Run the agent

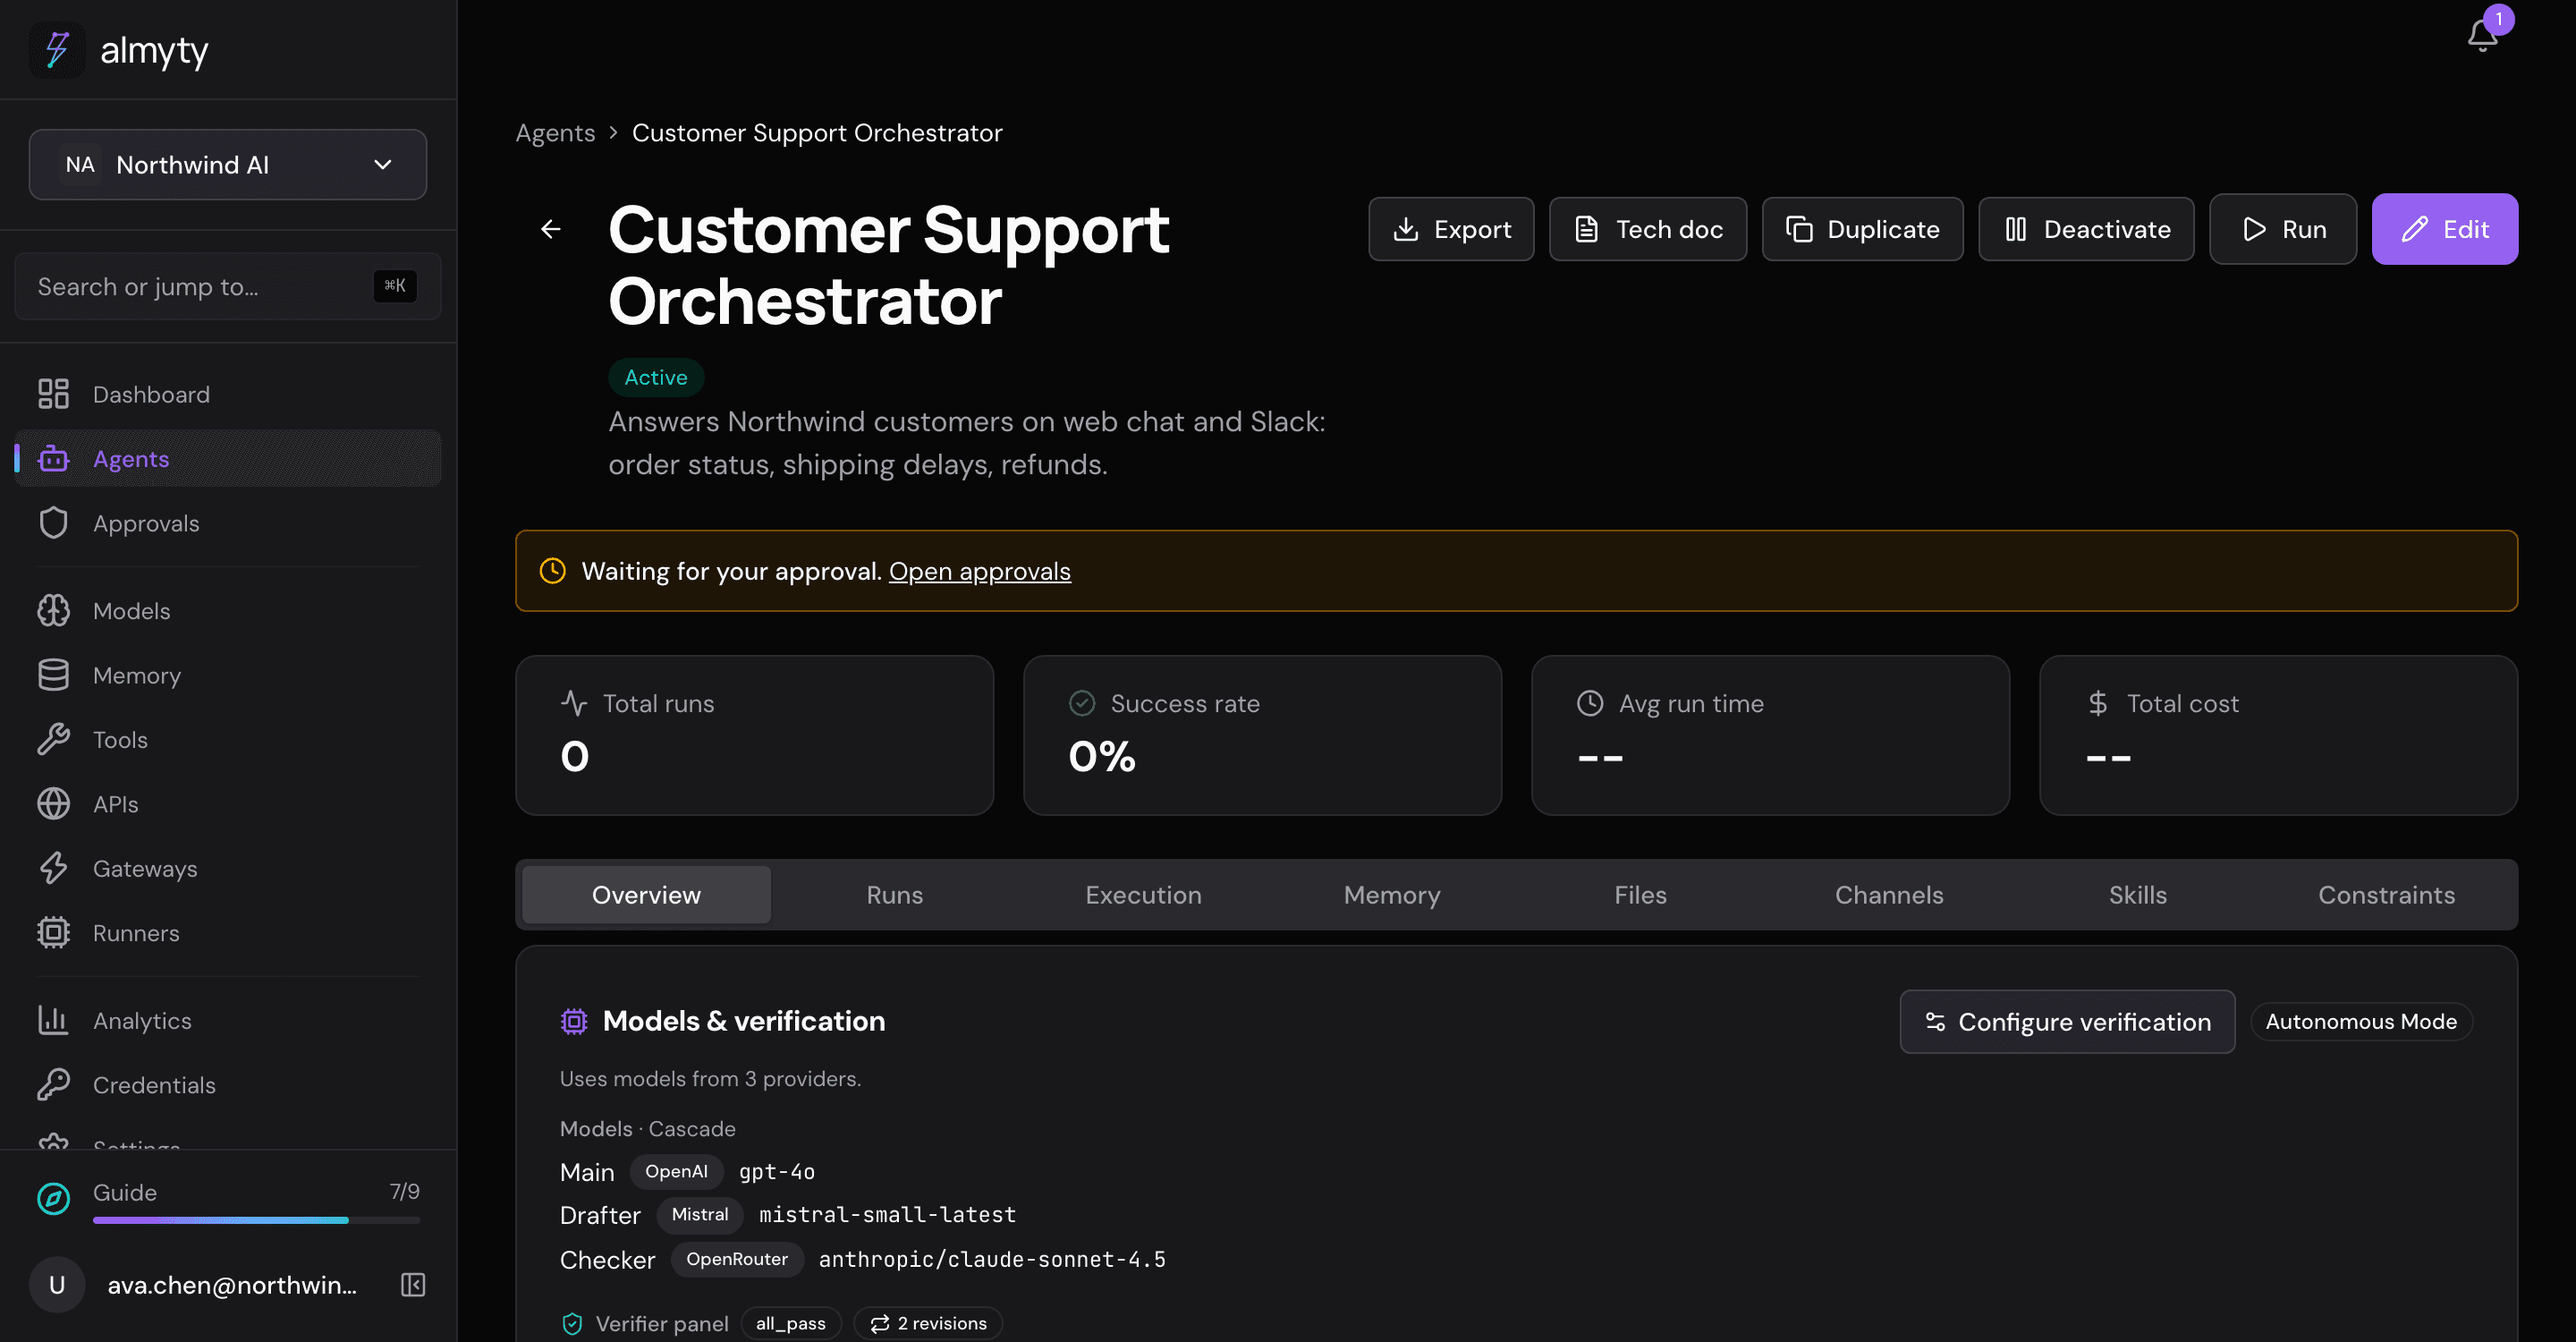click(x=2283, y=229)
